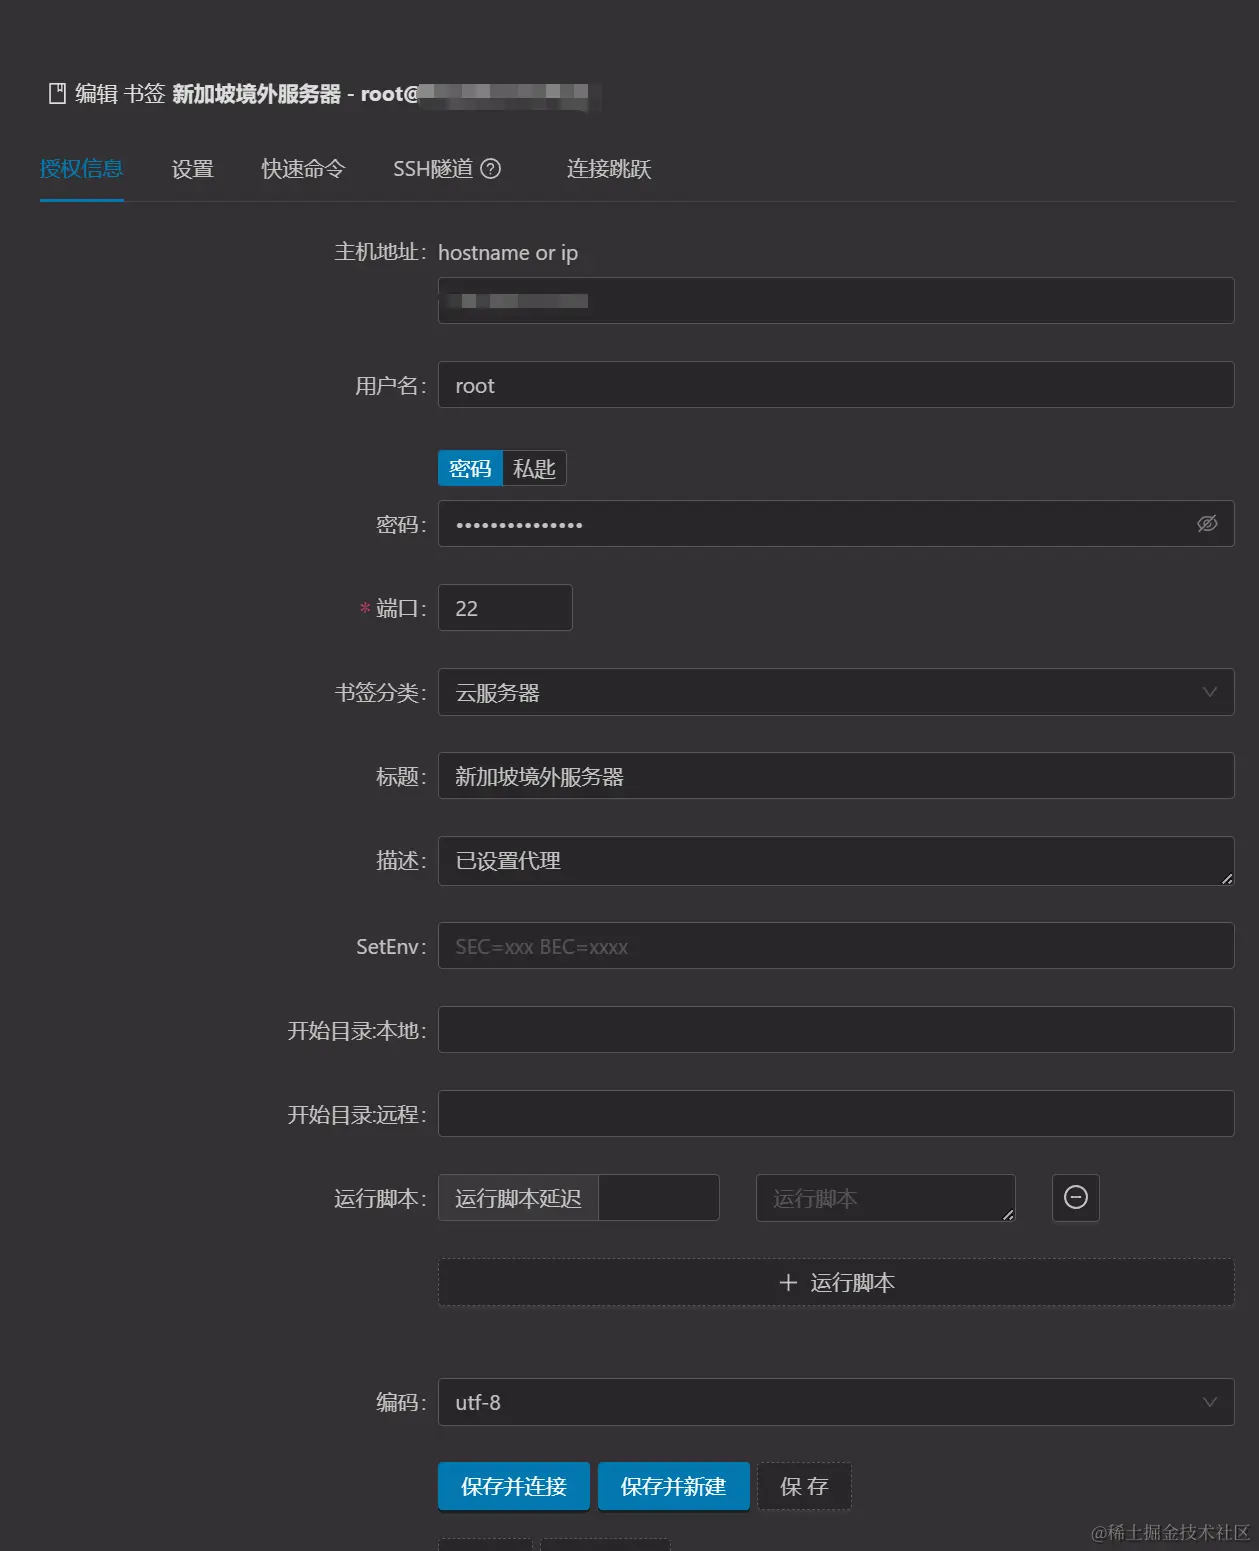Add a new 运行脚本 entry

click(836, 1282)
